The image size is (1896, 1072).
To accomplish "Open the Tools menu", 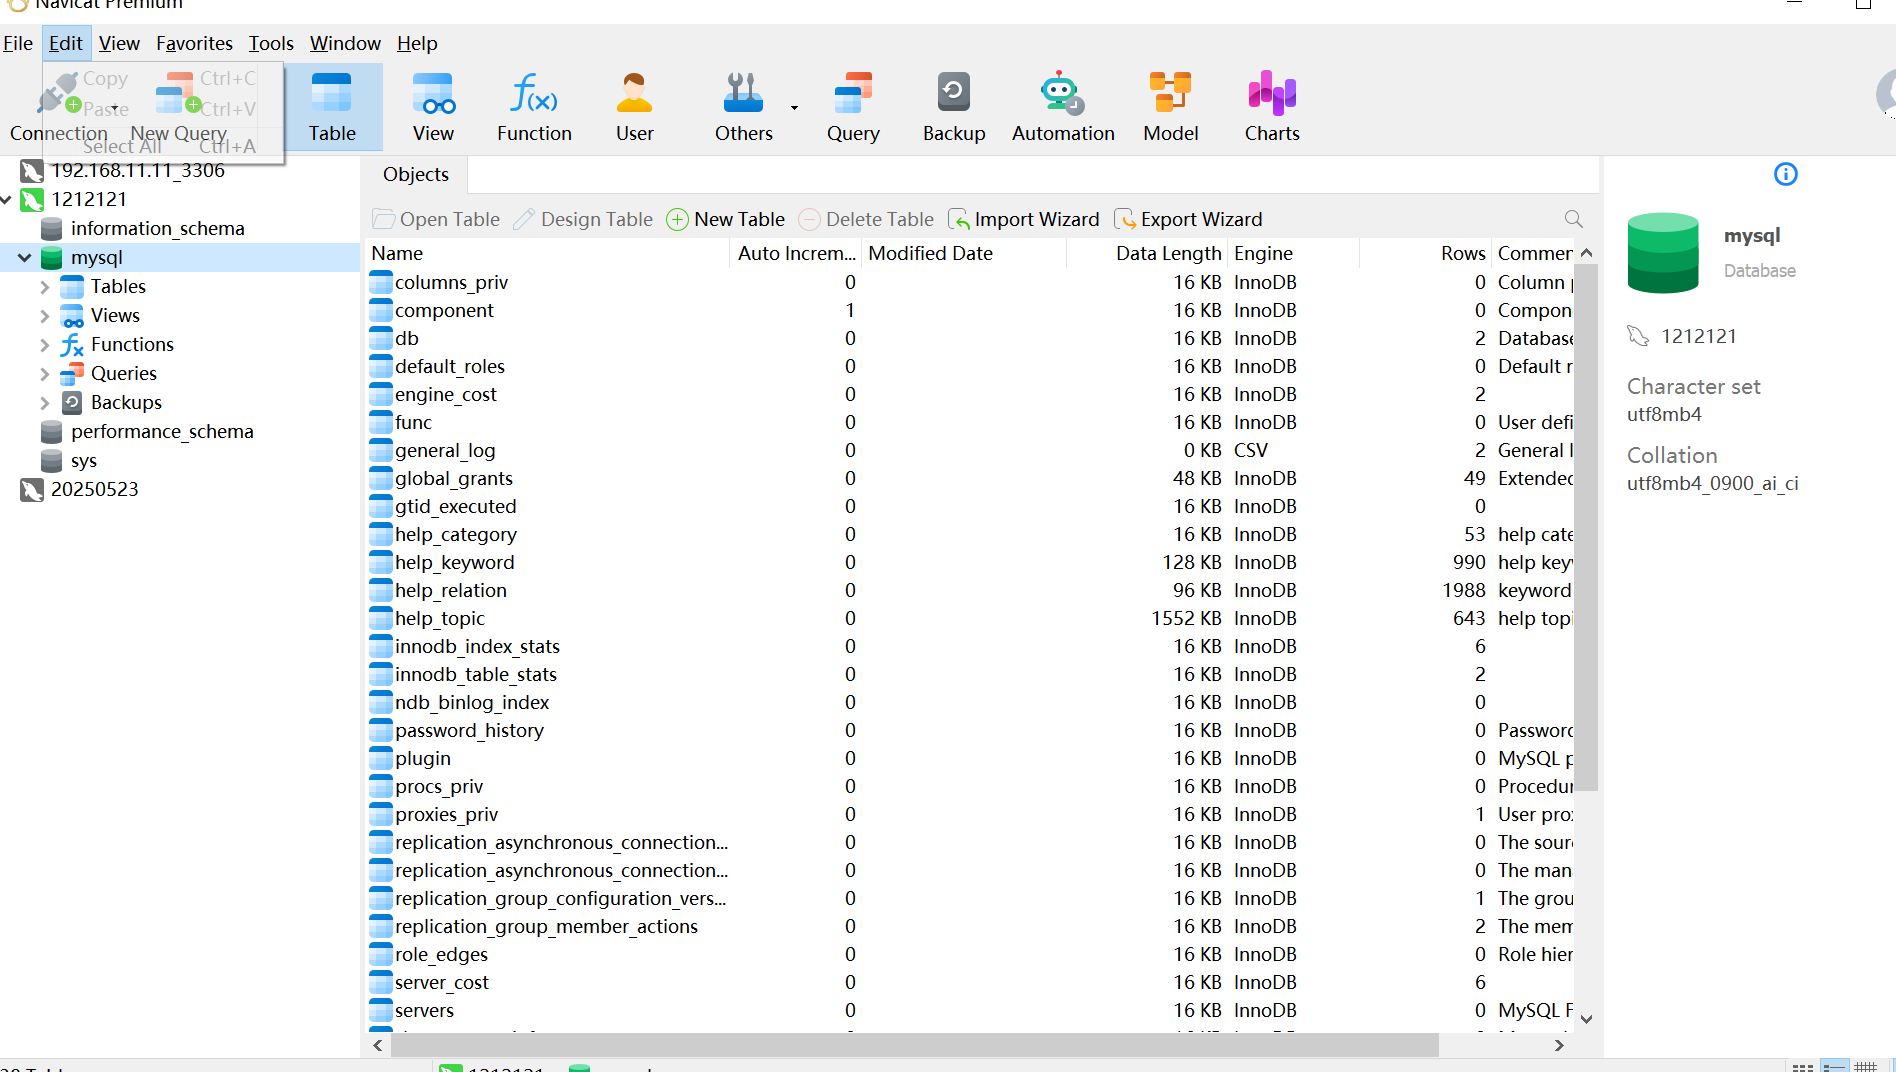I will click(271, 43).
